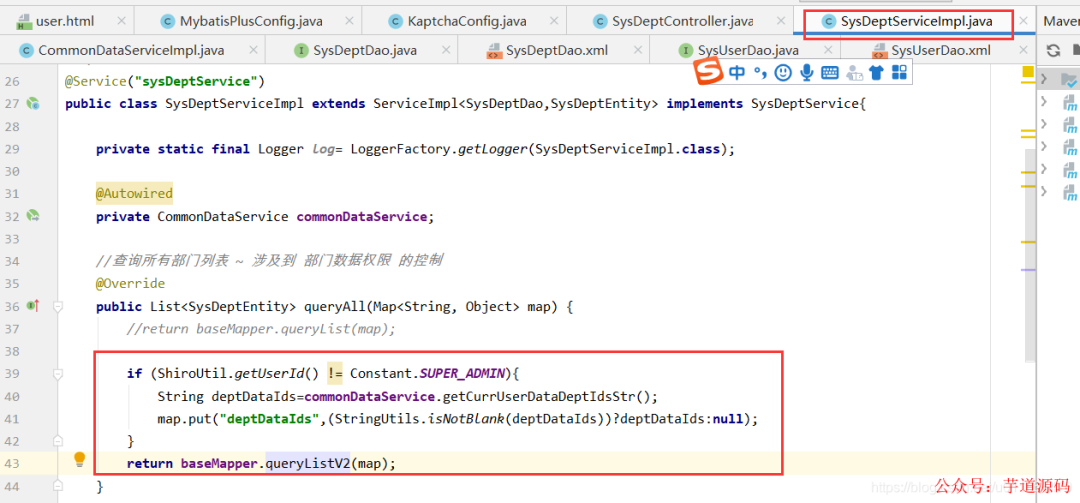
Task: Switch Sogou input to Chinese/English mode
Action: pos(736,72)
